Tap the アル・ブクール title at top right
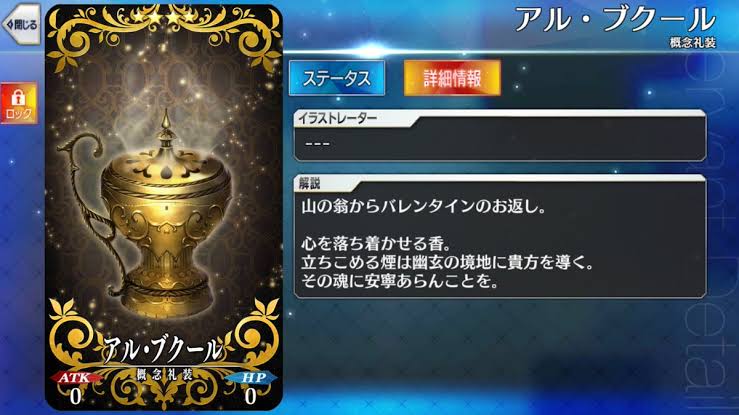The image size is (739, 415). coord(615,20)
